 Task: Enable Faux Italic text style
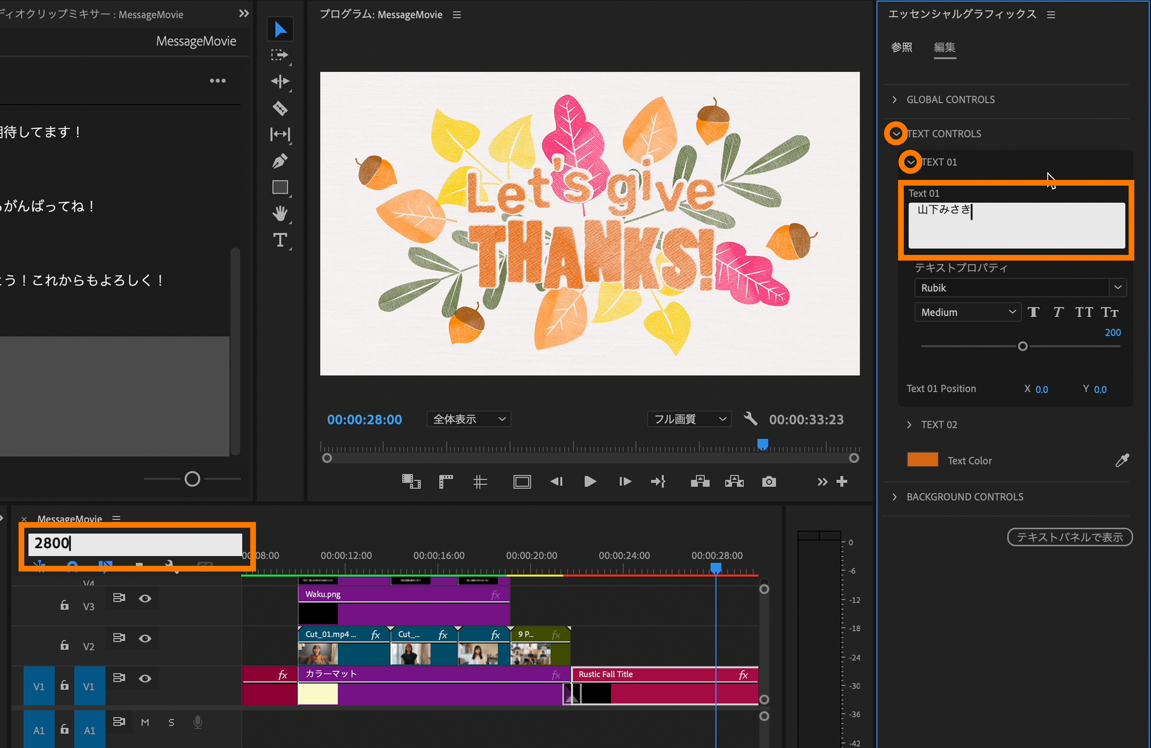click(1058, 312)
